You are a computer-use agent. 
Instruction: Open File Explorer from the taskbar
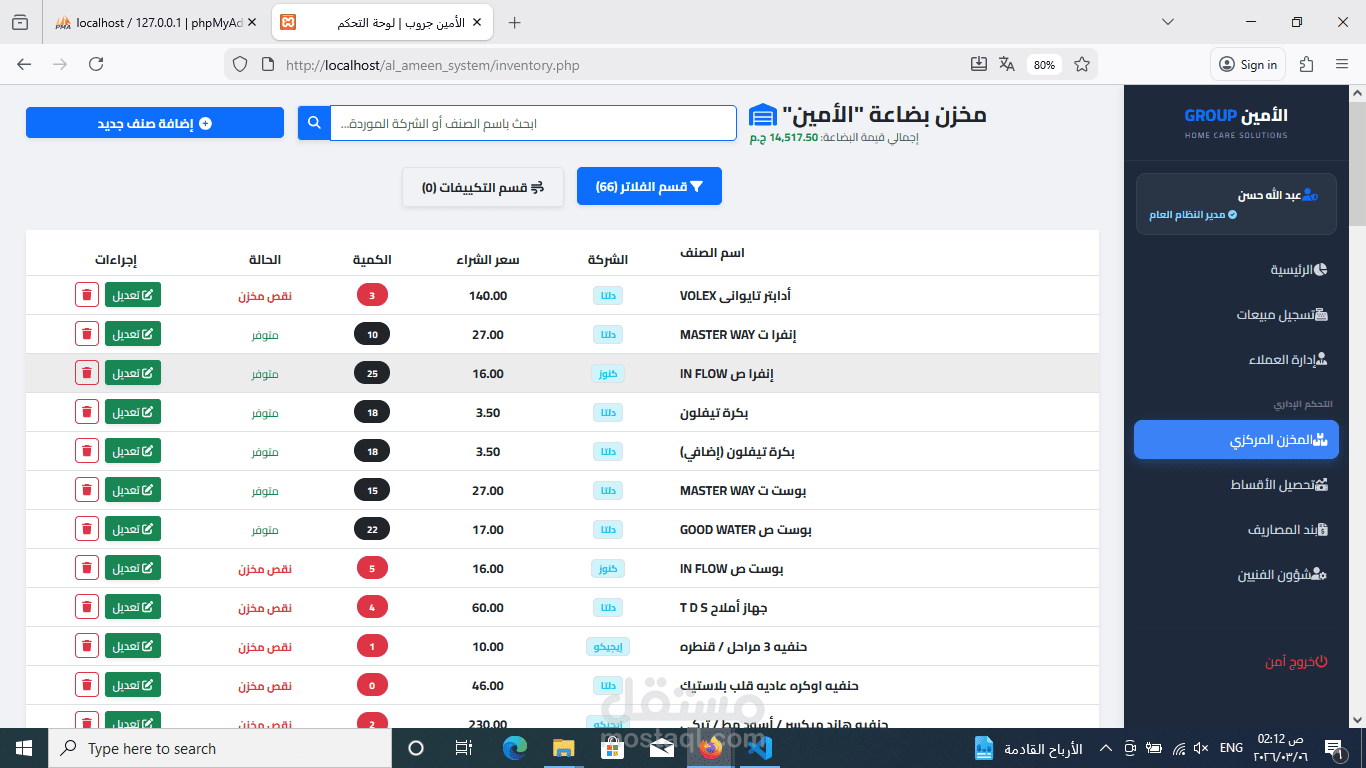[x=563, y=747]
